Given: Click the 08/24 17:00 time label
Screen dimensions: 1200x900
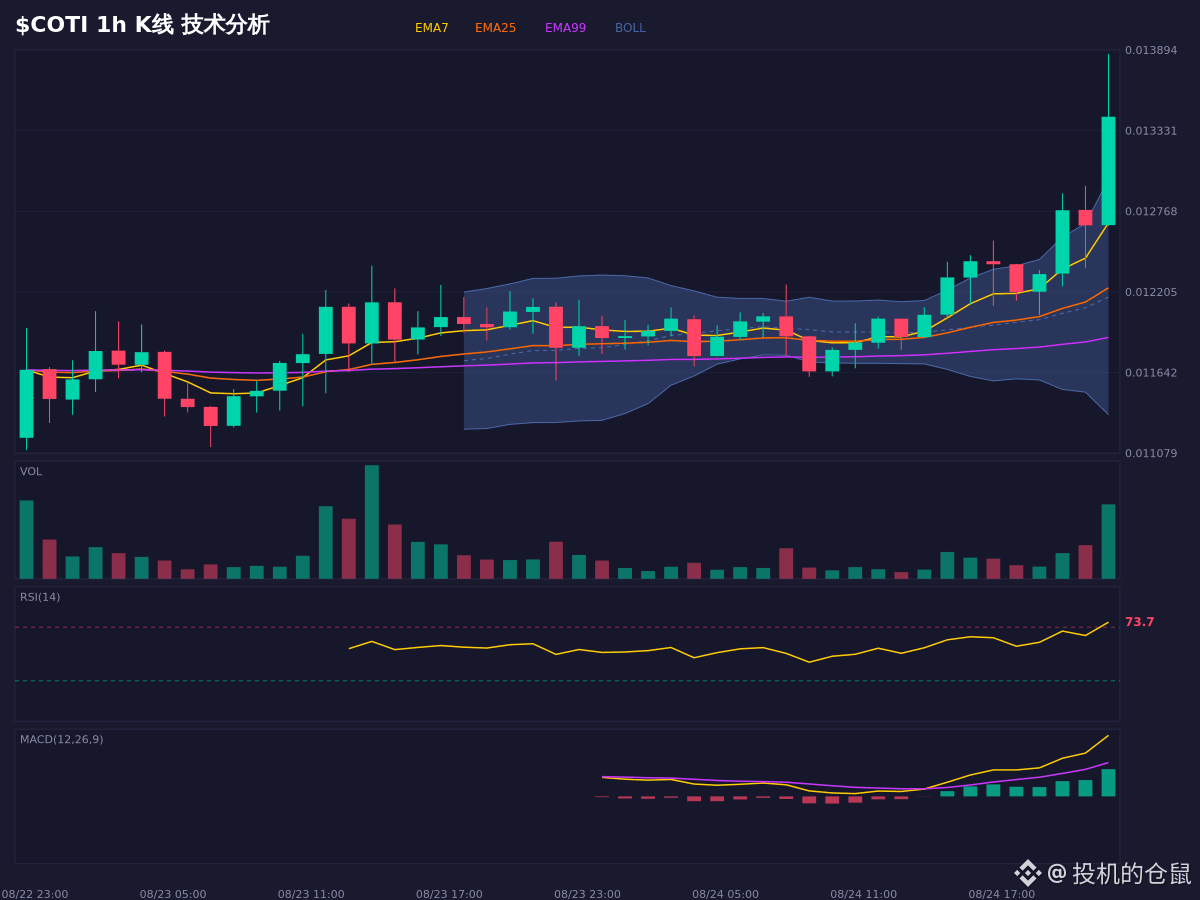Looking at the screenshot, I should click(1002, 894).
